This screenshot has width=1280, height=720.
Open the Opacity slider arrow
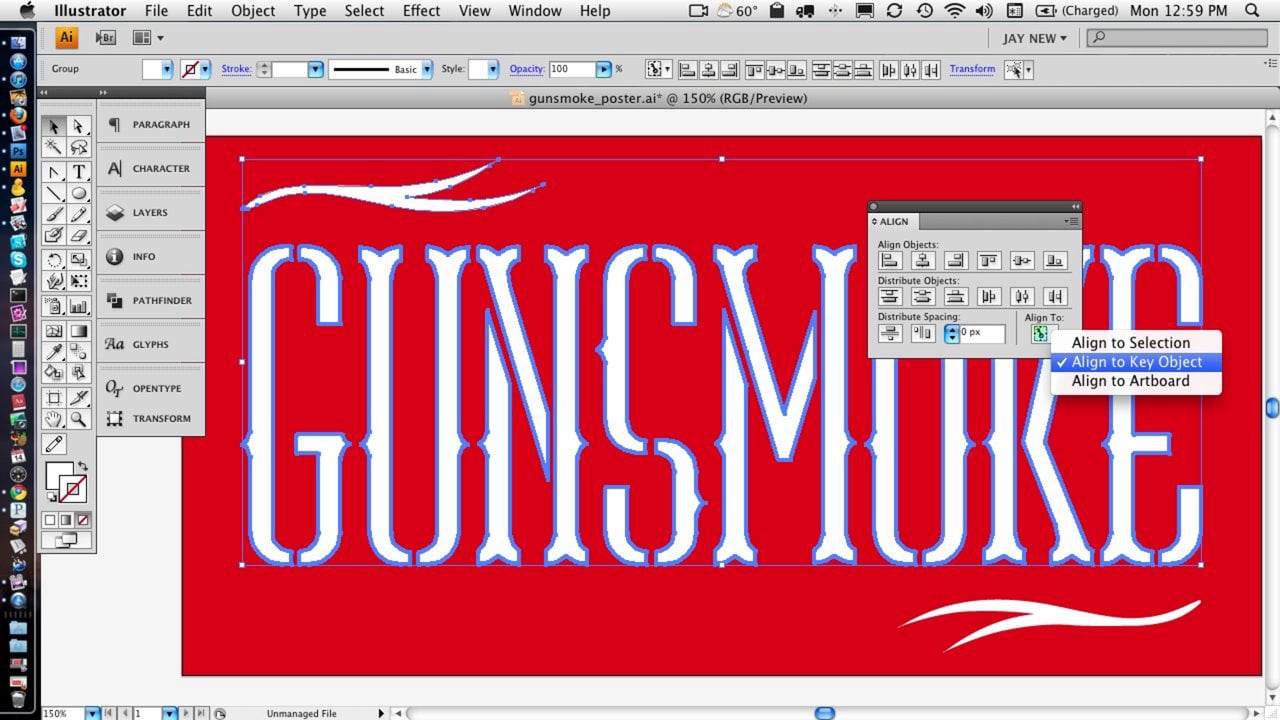[x=604, y=69]
